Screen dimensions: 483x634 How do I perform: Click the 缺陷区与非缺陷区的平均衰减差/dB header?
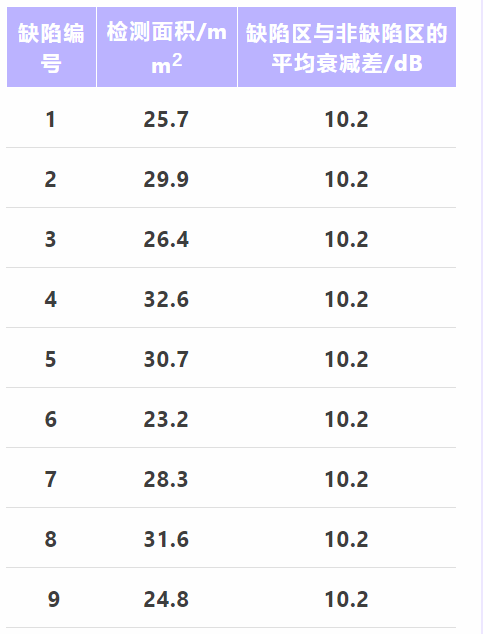pos(347,47)
